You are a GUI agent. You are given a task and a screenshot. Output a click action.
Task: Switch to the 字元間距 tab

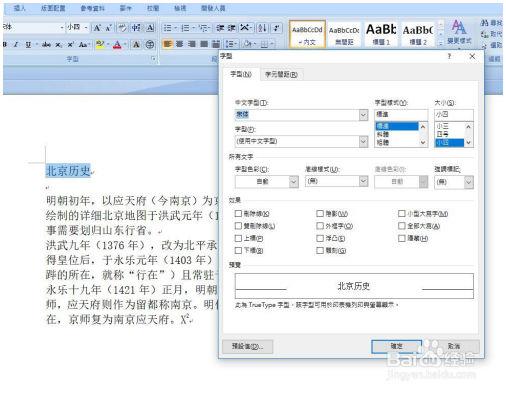pyautogui.click(x=281, y=74)
